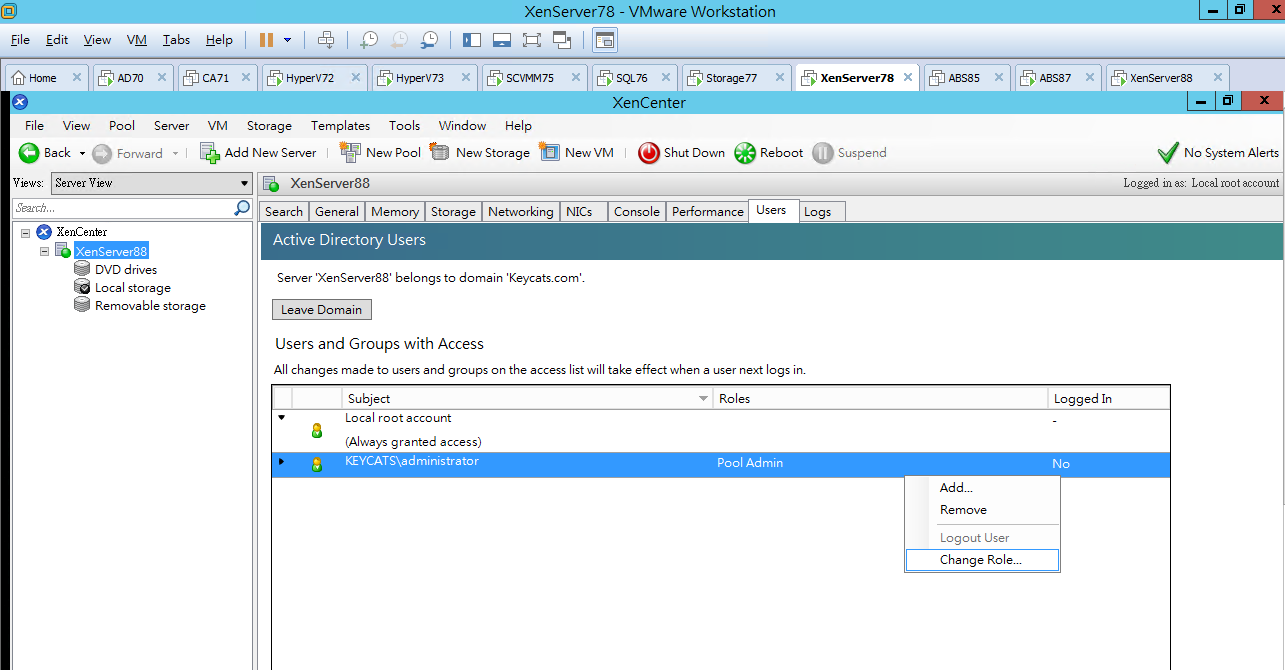
Task: Choose Remove from the context menu
Action: (x=982, y=510)
